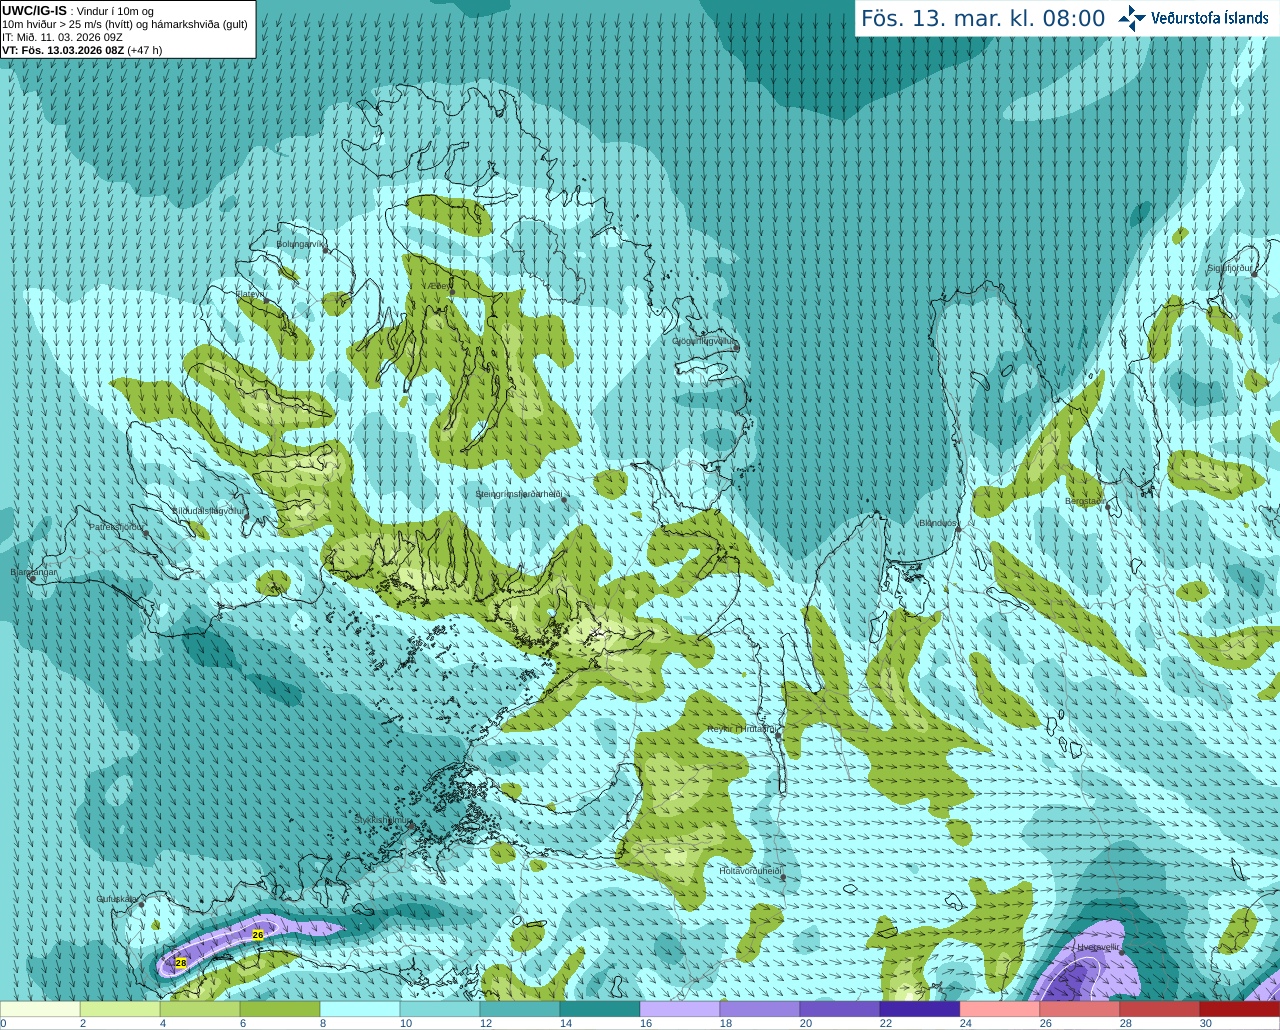Select the 22–24 m/s dark indigo legend swatch
The width and height of the screenshot is (1280, 1030).
[920, 1009]
